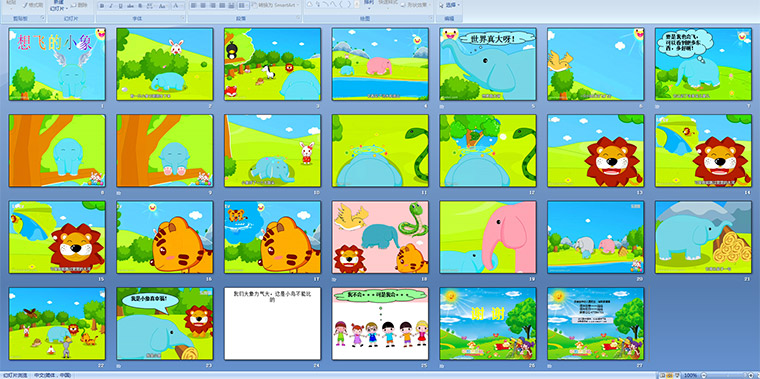Screen dimensions: 760x379
Task: Click the New Slide (新建幻灯片) button
Action: pos(58,6)
